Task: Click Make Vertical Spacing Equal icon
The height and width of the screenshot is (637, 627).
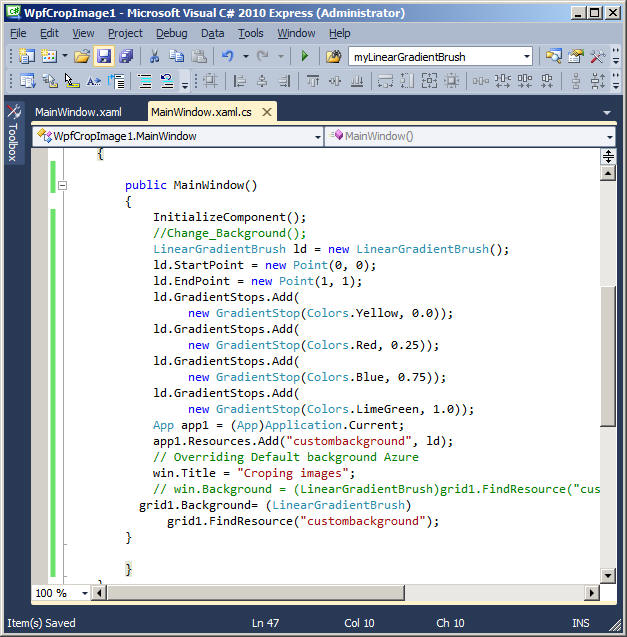Action: (576, 81)
